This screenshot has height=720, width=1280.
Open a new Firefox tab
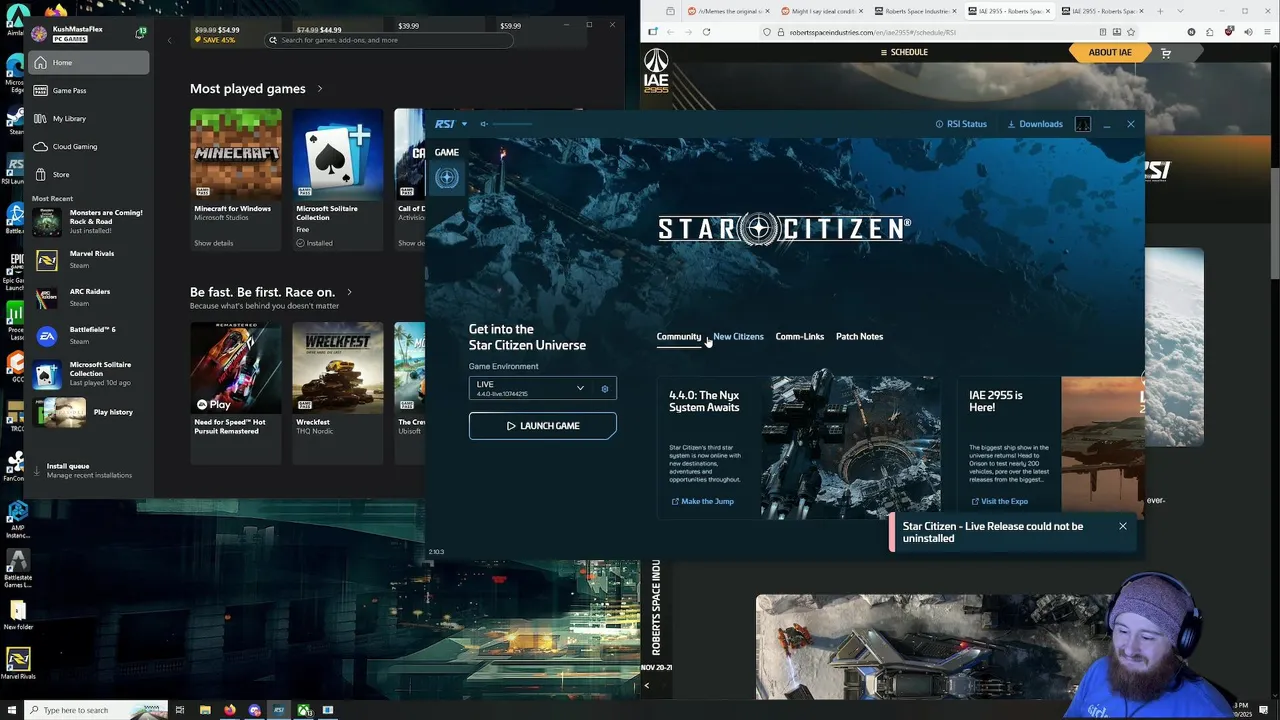1160,11
